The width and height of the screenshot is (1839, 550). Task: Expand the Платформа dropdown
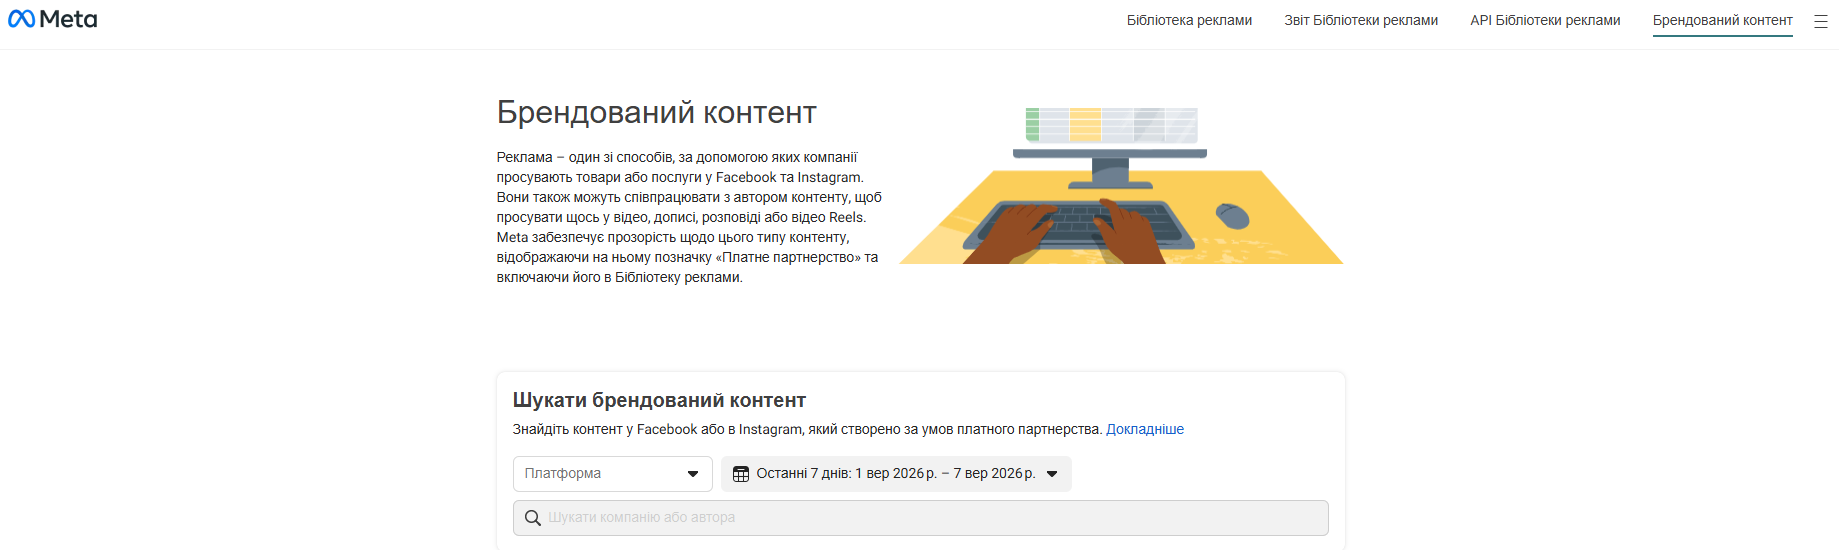[x=612, y=474]
